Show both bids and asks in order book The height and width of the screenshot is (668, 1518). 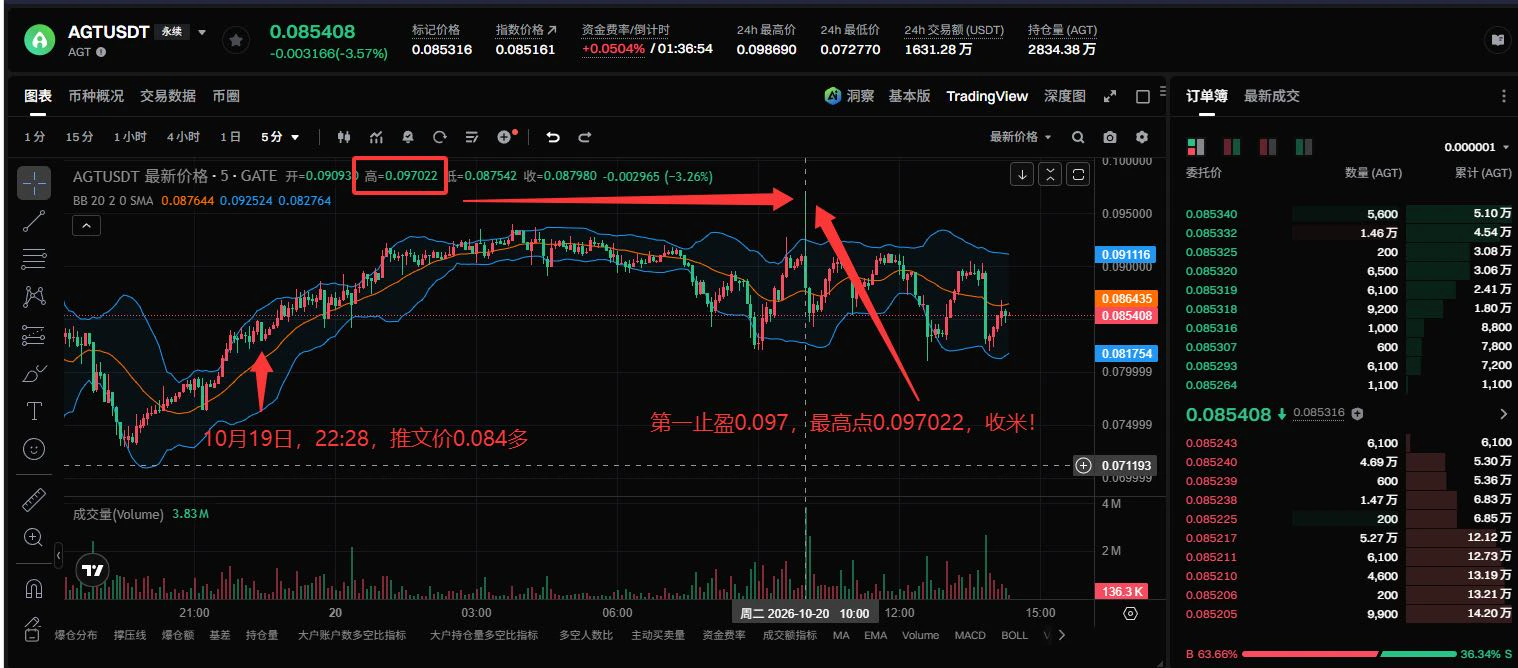pyautogui.click(x=1196, y=147)
